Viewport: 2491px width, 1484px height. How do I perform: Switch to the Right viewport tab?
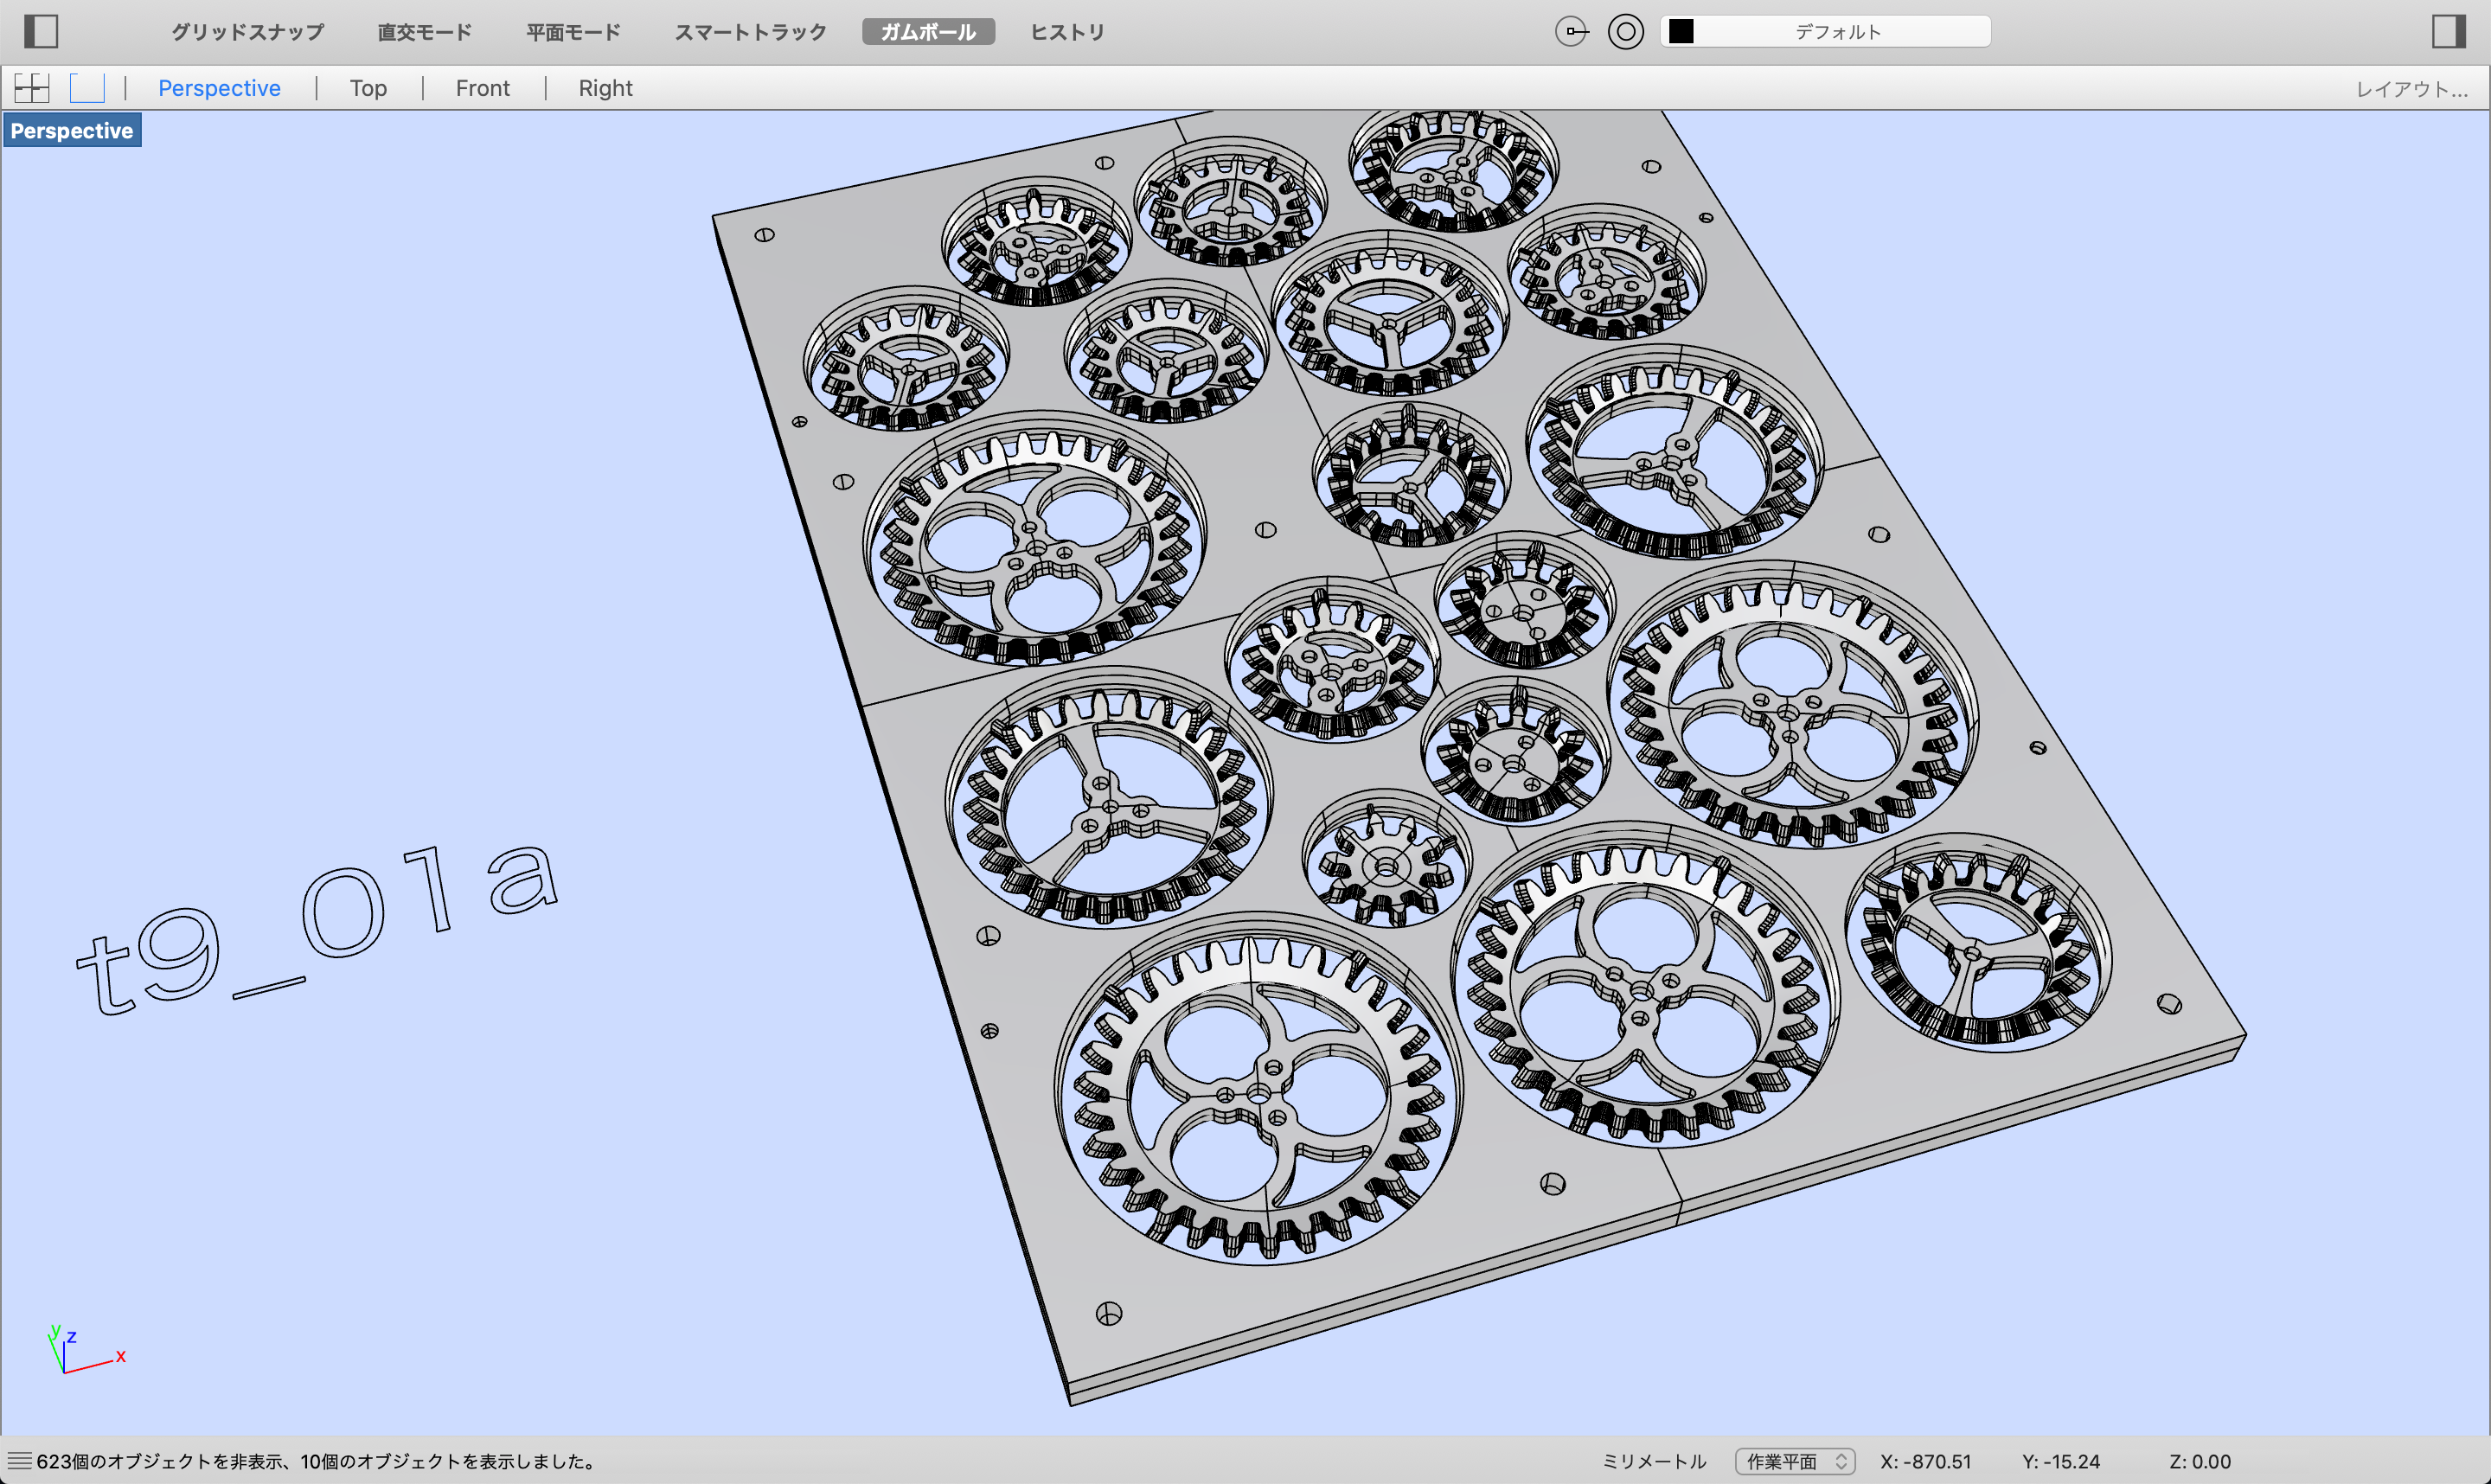click(x=605, y=88)
